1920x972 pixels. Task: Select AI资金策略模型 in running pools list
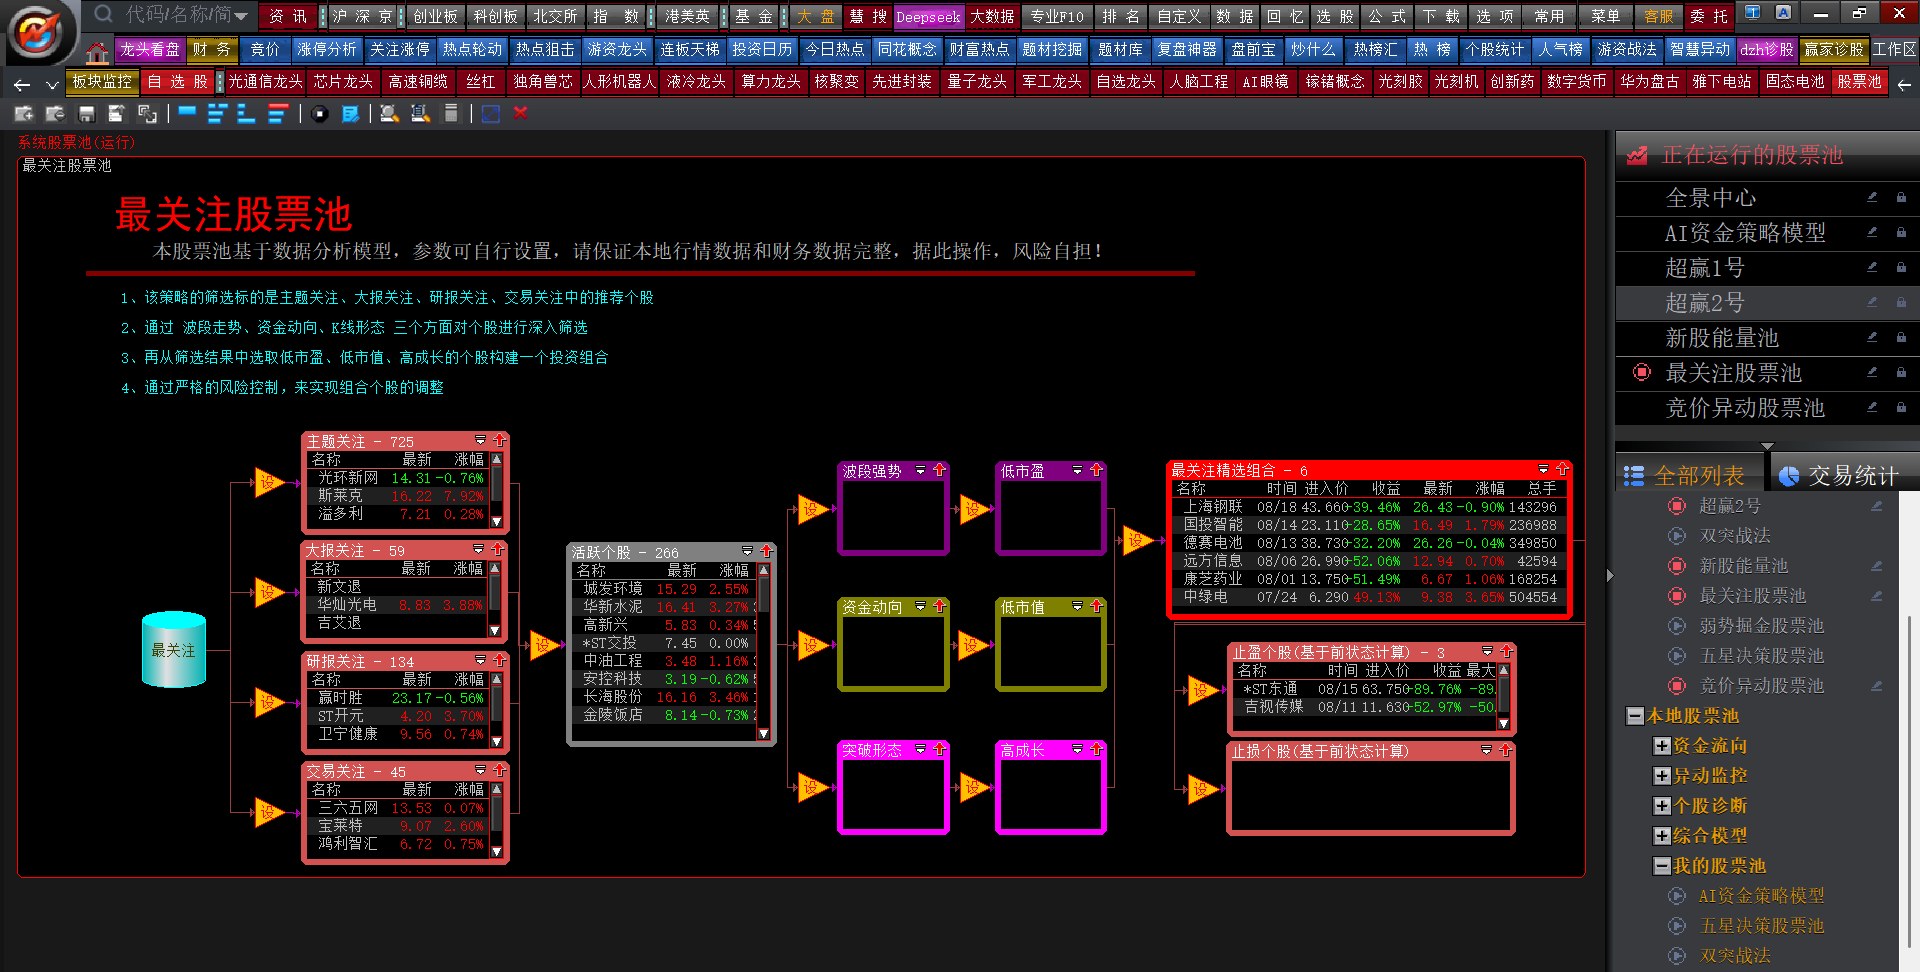pos(1744,233)
